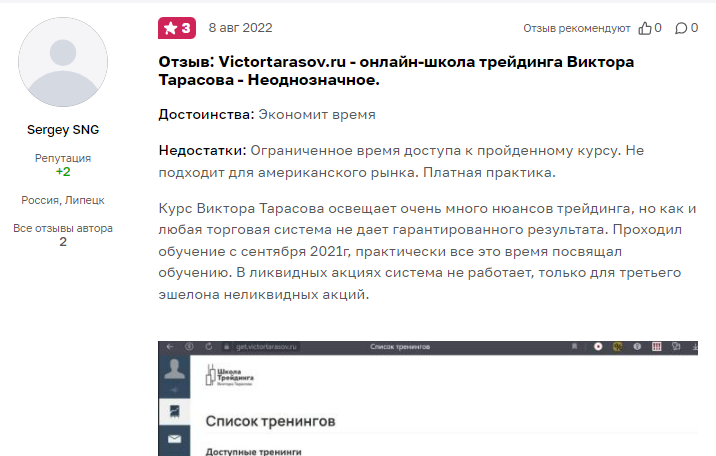
Task: Open comments via speech bubble icon
Action: click(681, 28)
